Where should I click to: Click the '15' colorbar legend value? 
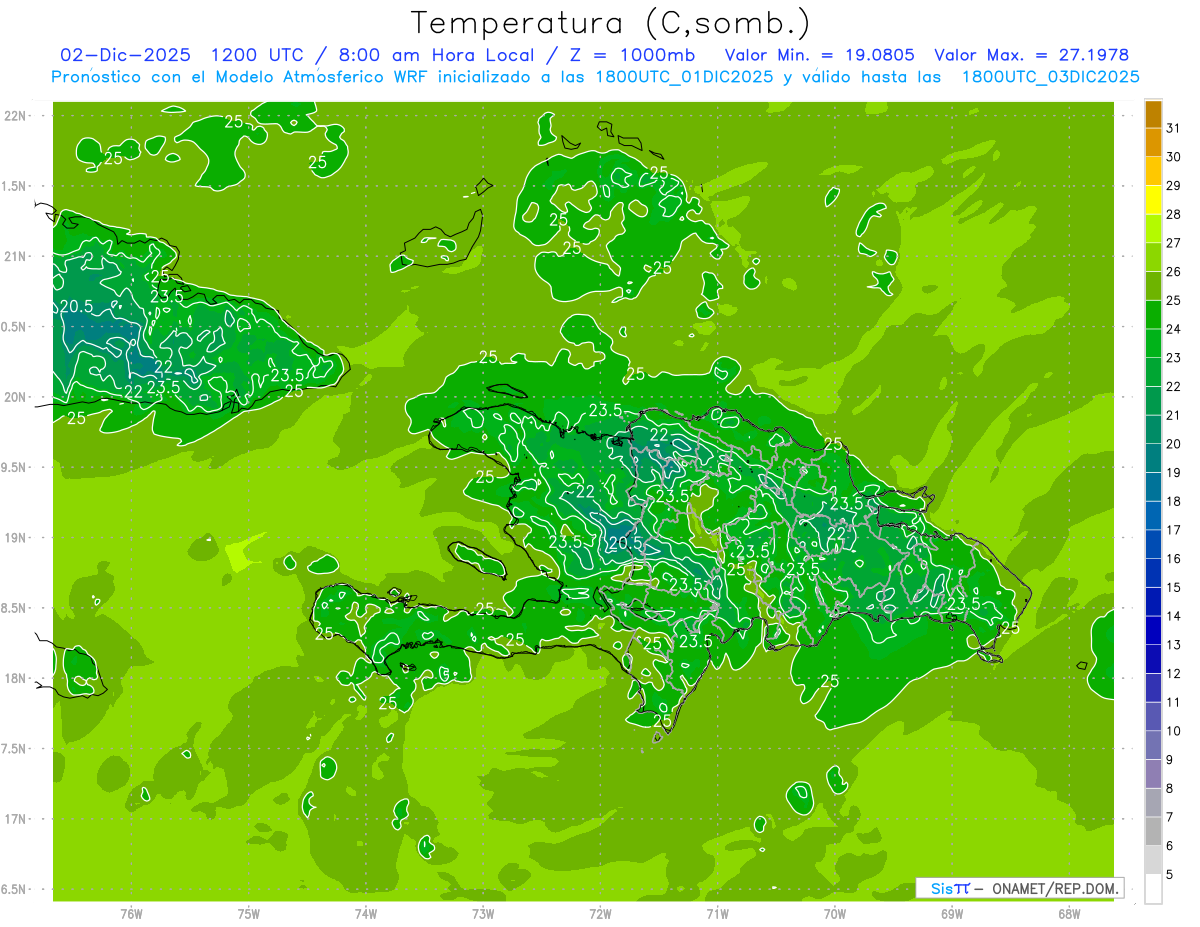[x=1174, y=588]
